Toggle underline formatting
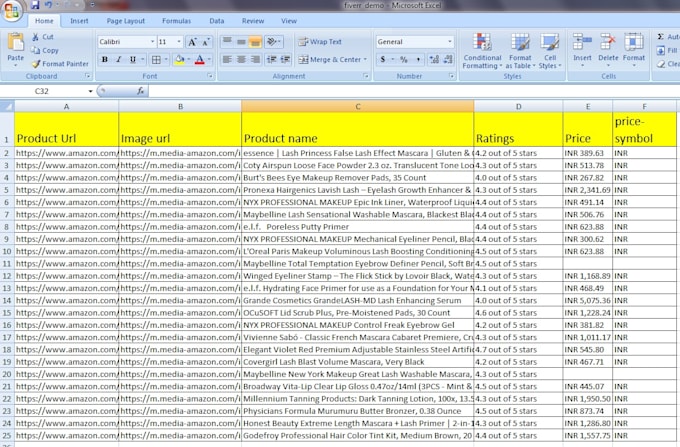The height and width of the screenshot is (447, 680). coord(133,59)
